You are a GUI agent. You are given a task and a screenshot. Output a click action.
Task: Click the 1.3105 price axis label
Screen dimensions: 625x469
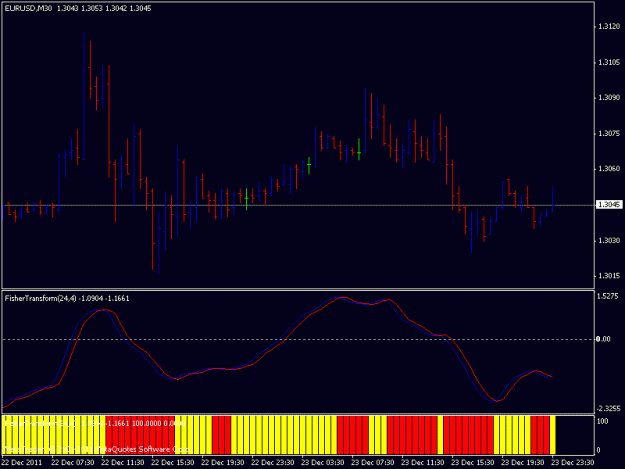(609, 62)
